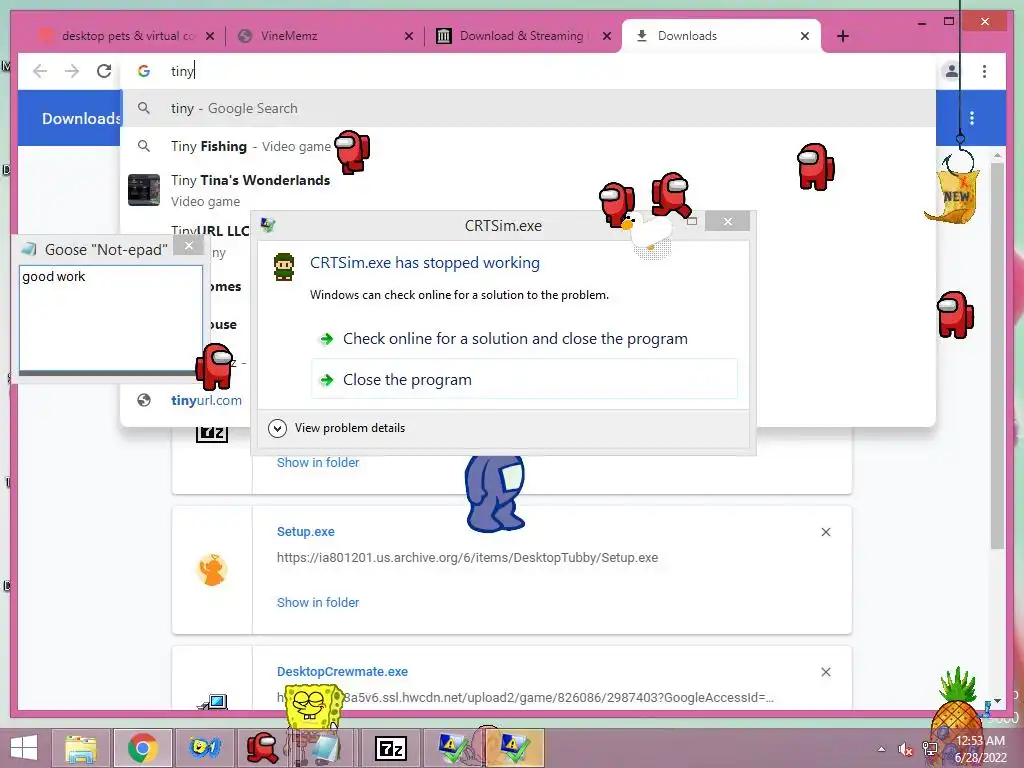Click the address bar containing 'tiny'

[x=528, y=71]
